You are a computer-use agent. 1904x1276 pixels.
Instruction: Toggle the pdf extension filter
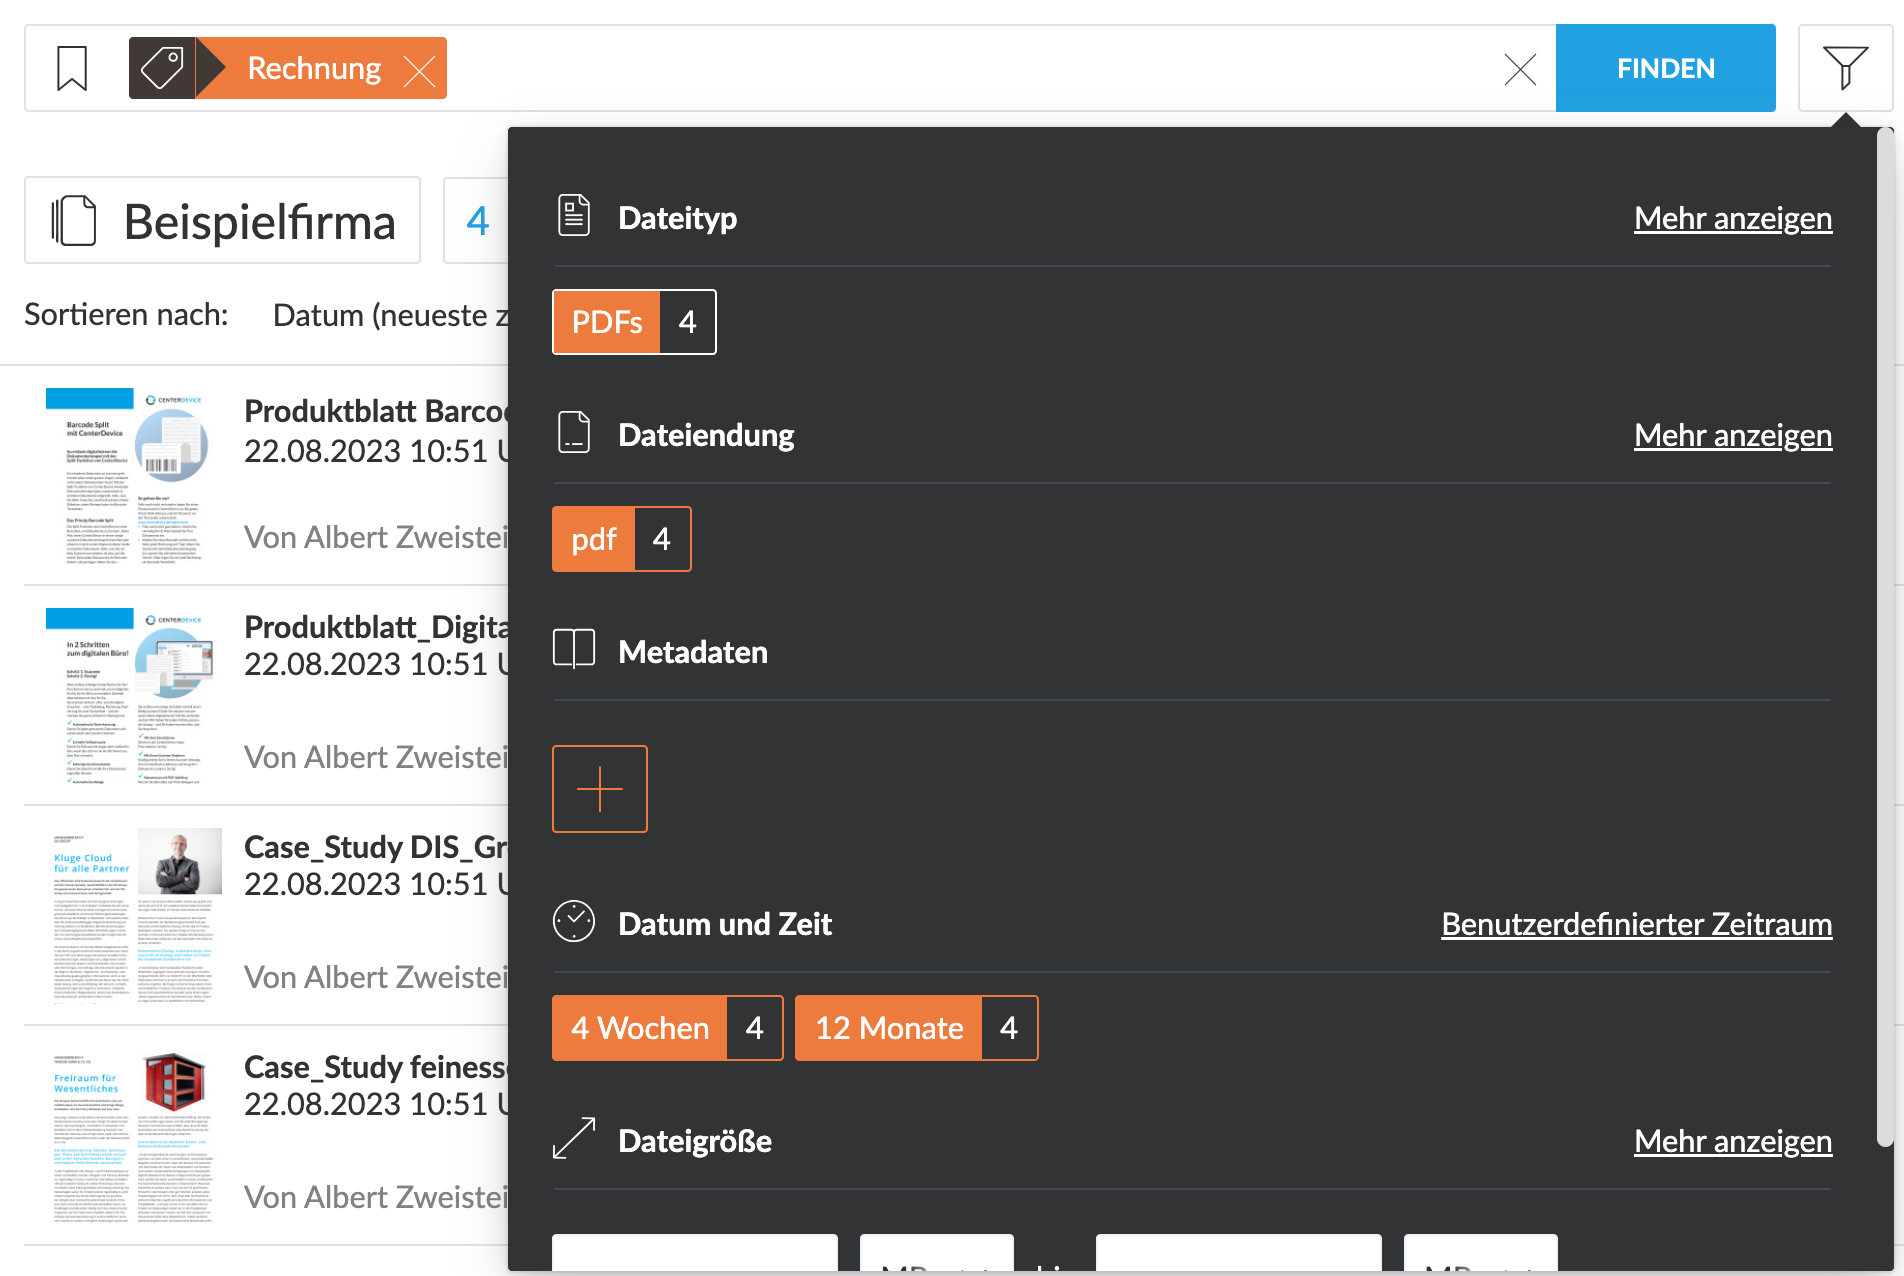pos(621,539)
